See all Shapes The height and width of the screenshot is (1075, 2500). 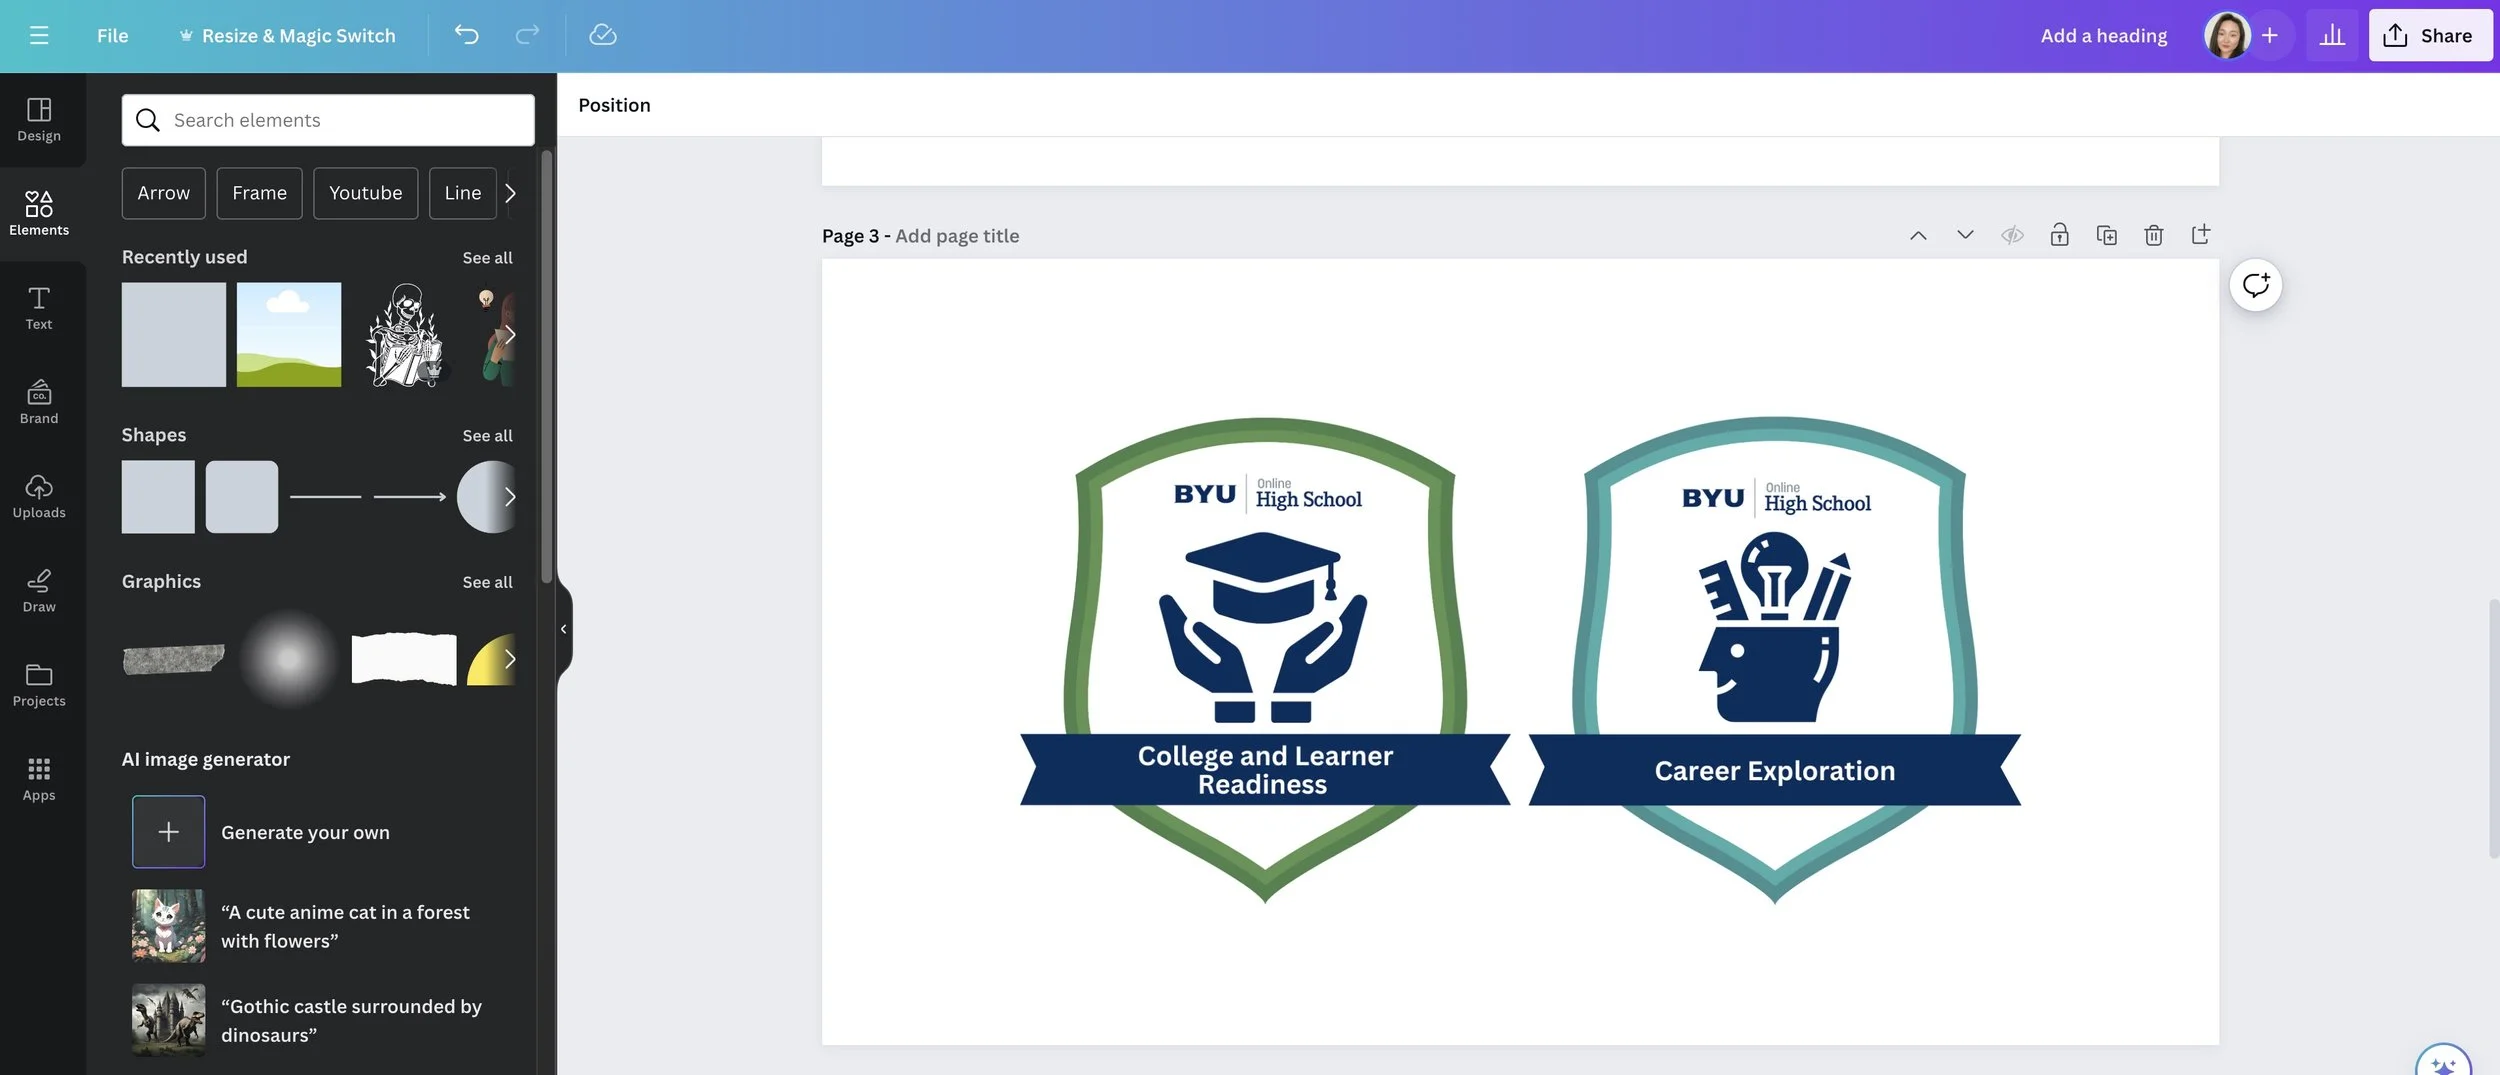pyautogui.click(x=487, y=436)
